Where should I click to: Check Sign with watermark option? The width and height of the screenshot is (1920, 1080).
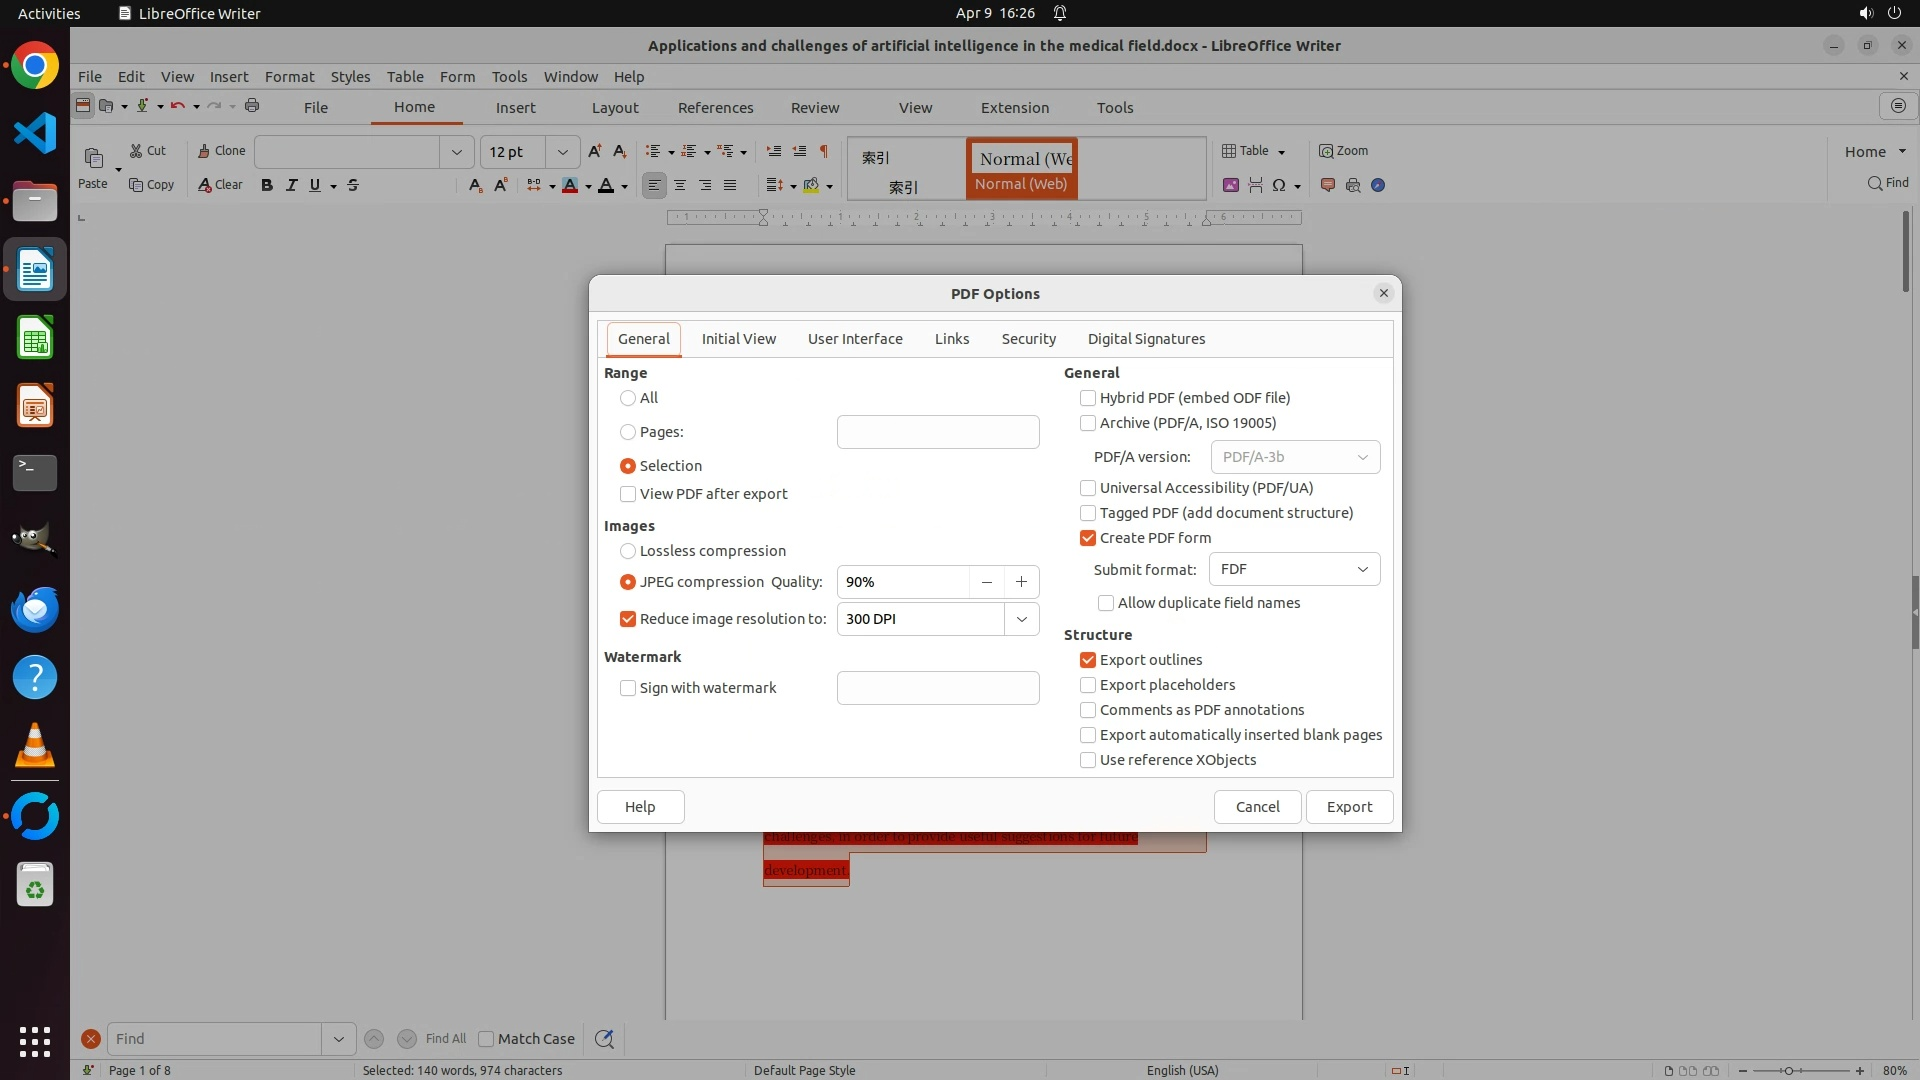pyautogui.click(x=628, y=688)
